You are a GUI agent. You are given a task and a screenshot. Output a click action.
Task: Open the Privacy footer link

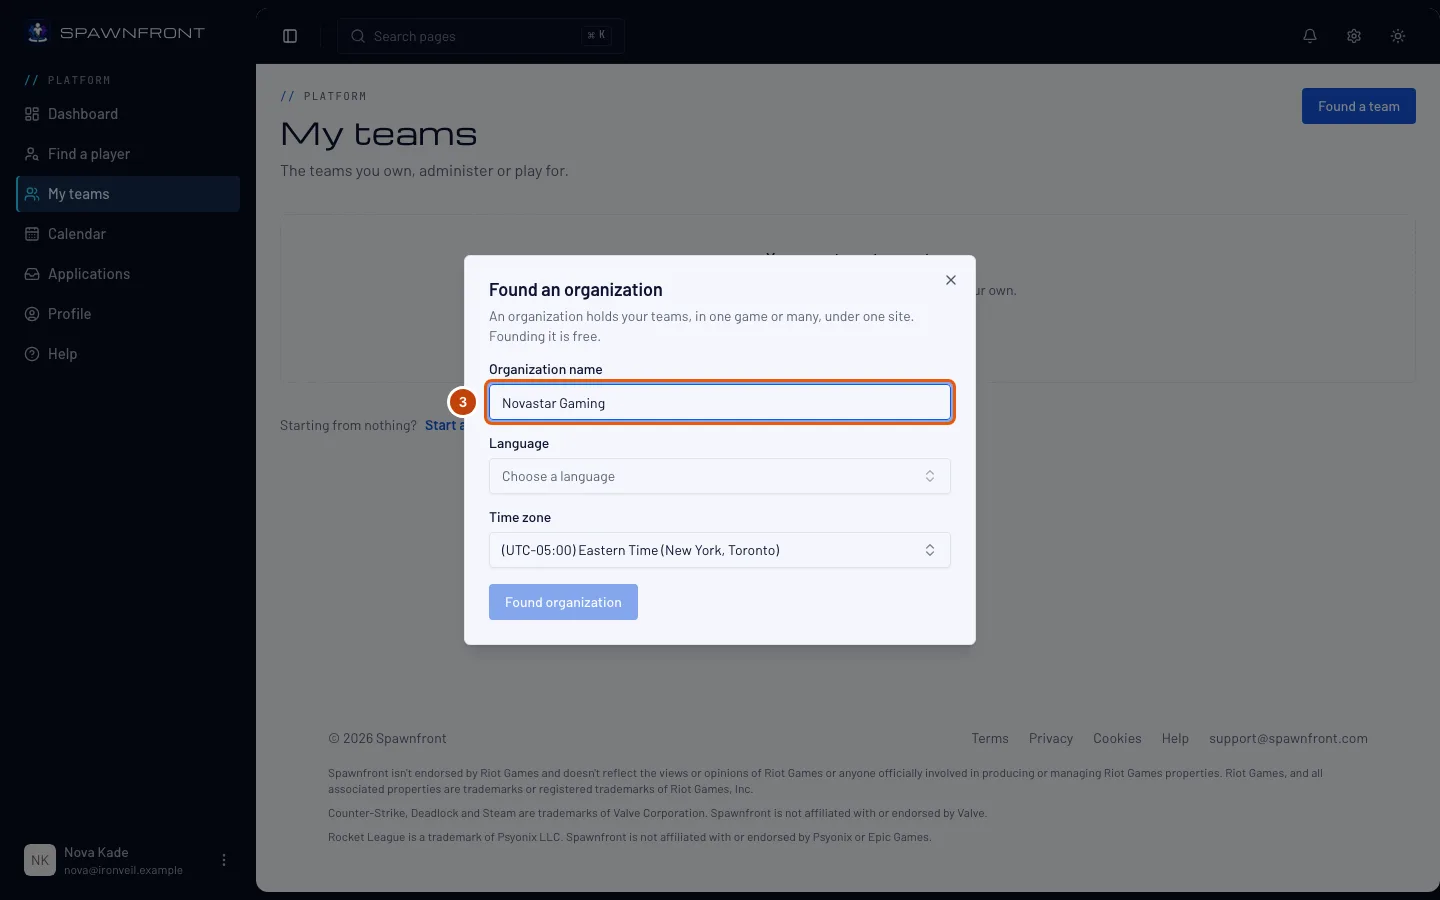coord(1051,738)
